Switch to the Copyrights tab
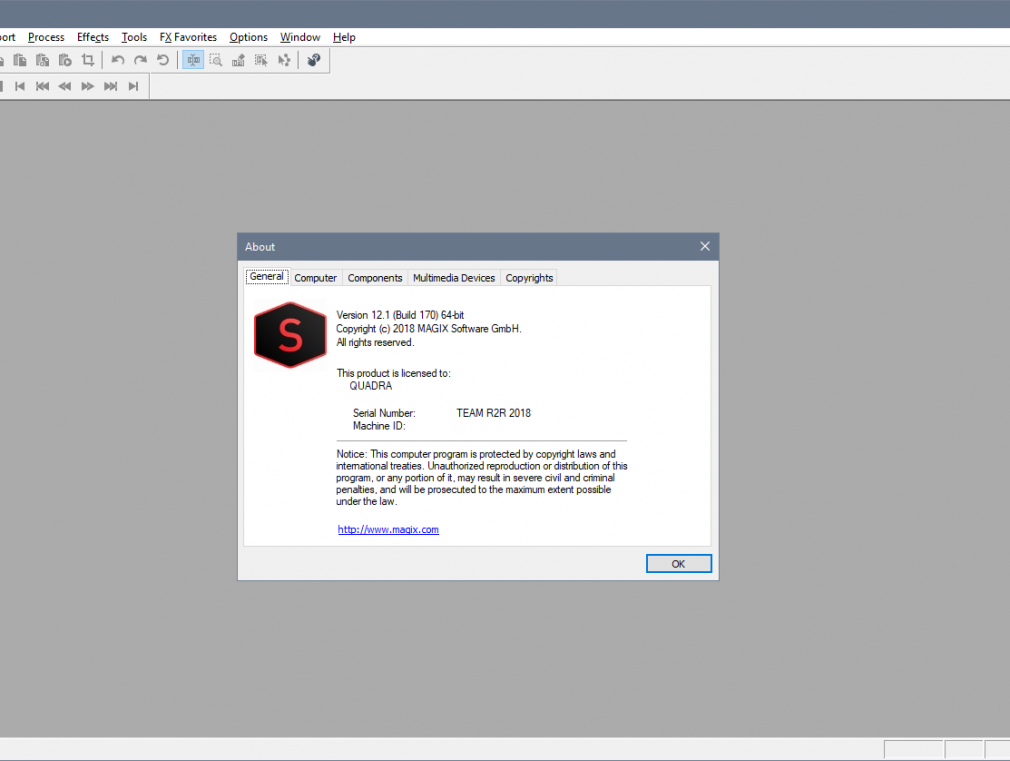Image resolution: width=1010 pixels, height=761 pixels. tap(529, 278)
